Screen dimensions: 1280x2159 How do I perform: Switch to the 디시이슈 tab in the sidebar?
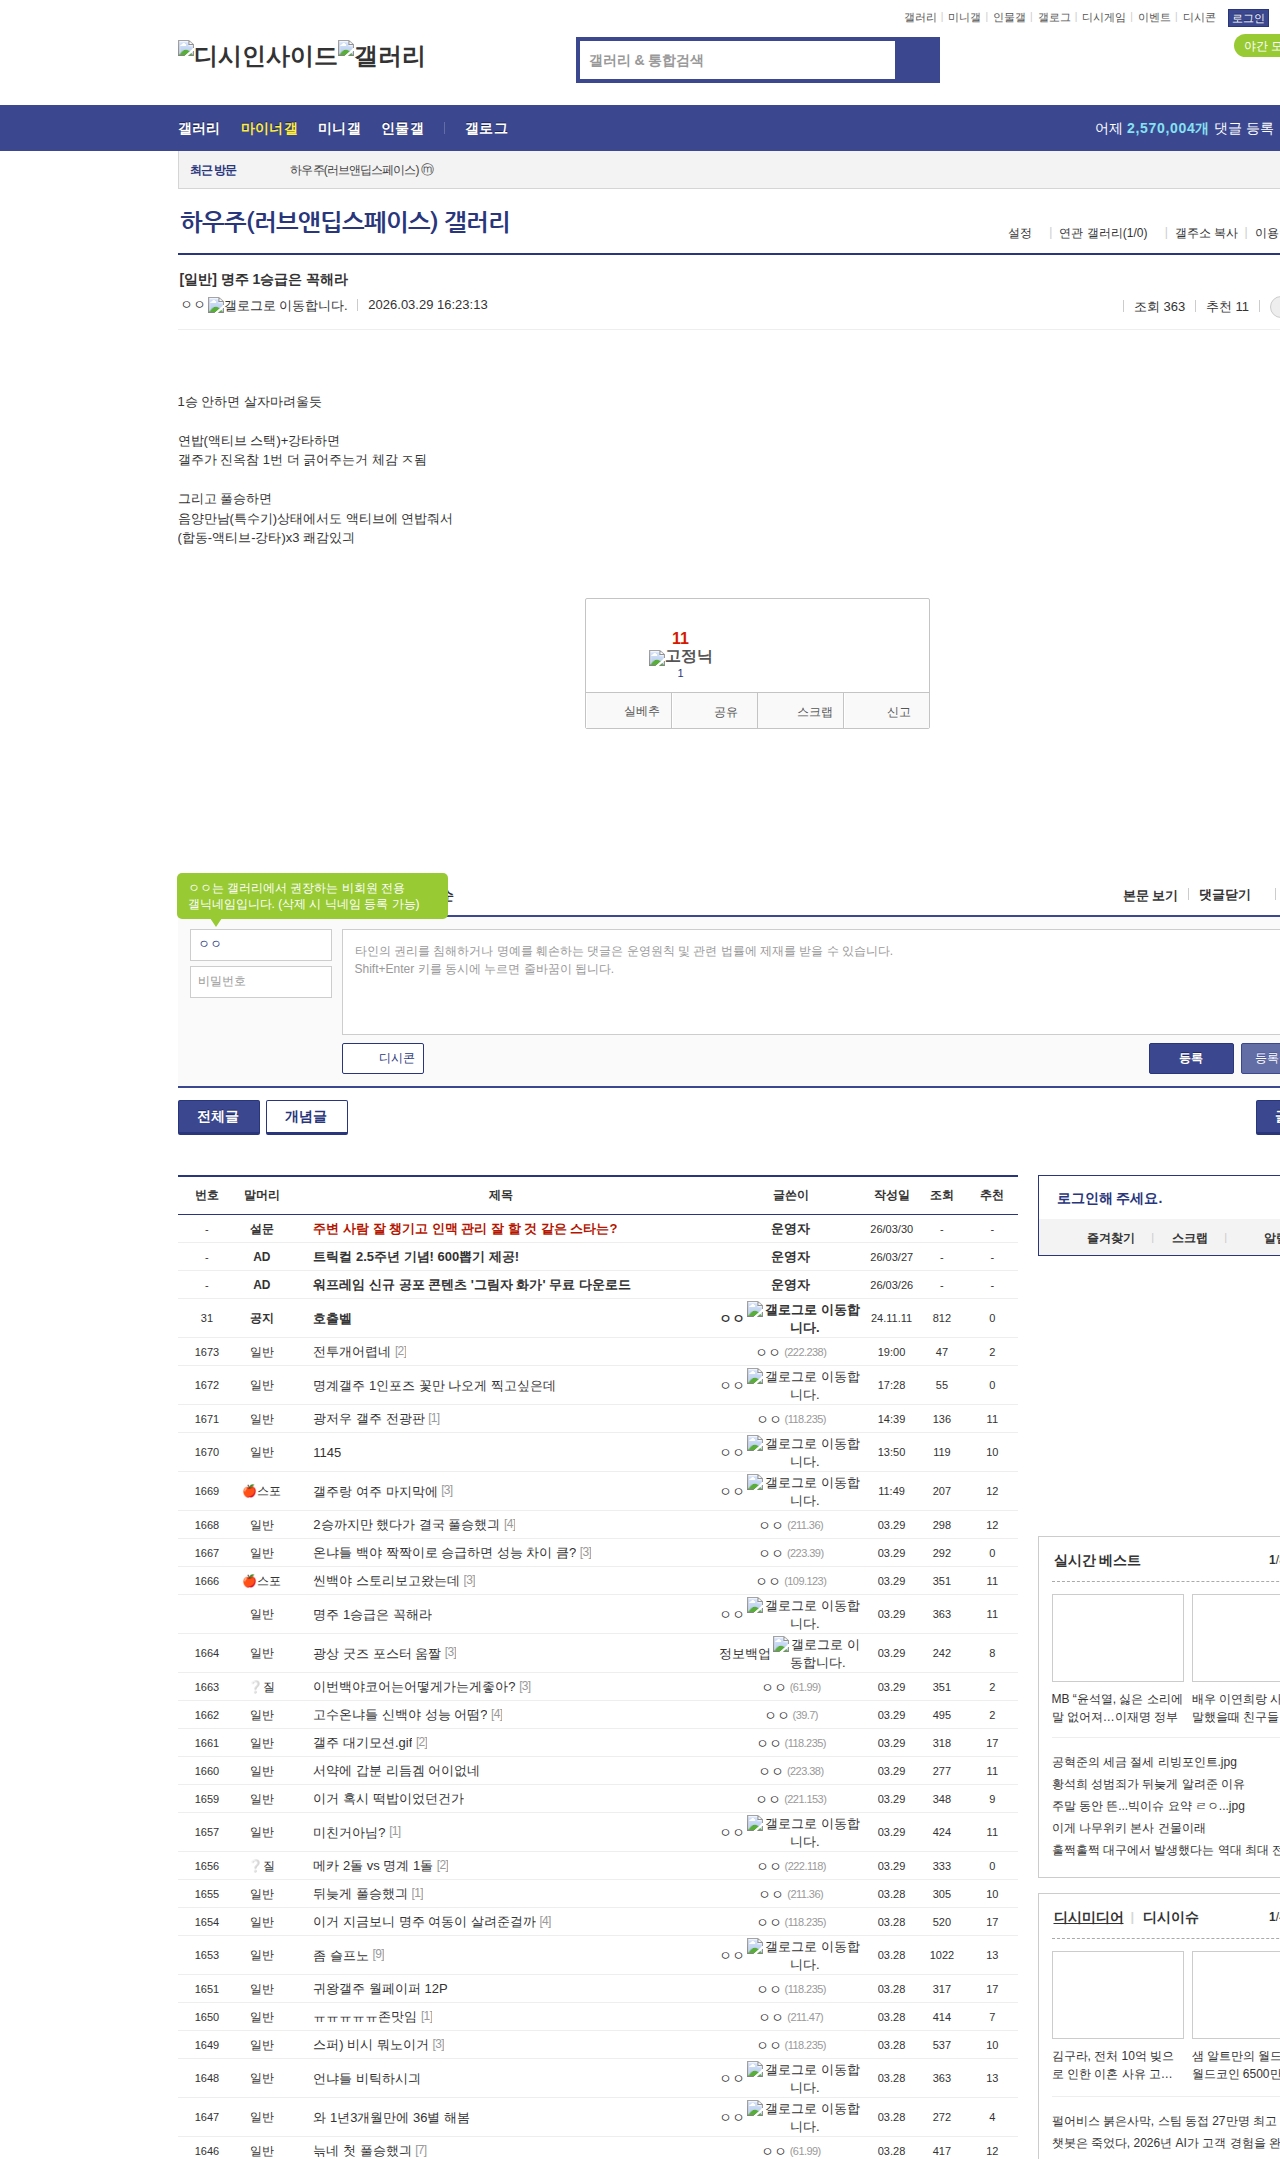click(1170, 1917)
